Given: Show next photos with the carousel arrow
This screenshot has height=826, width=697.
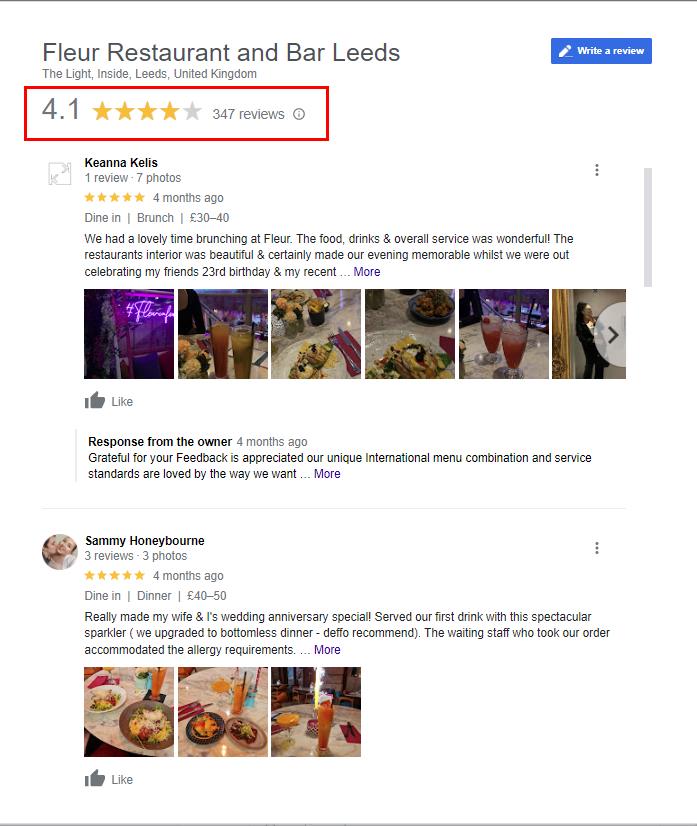Looking at the screenshot, I should [612, 335].
